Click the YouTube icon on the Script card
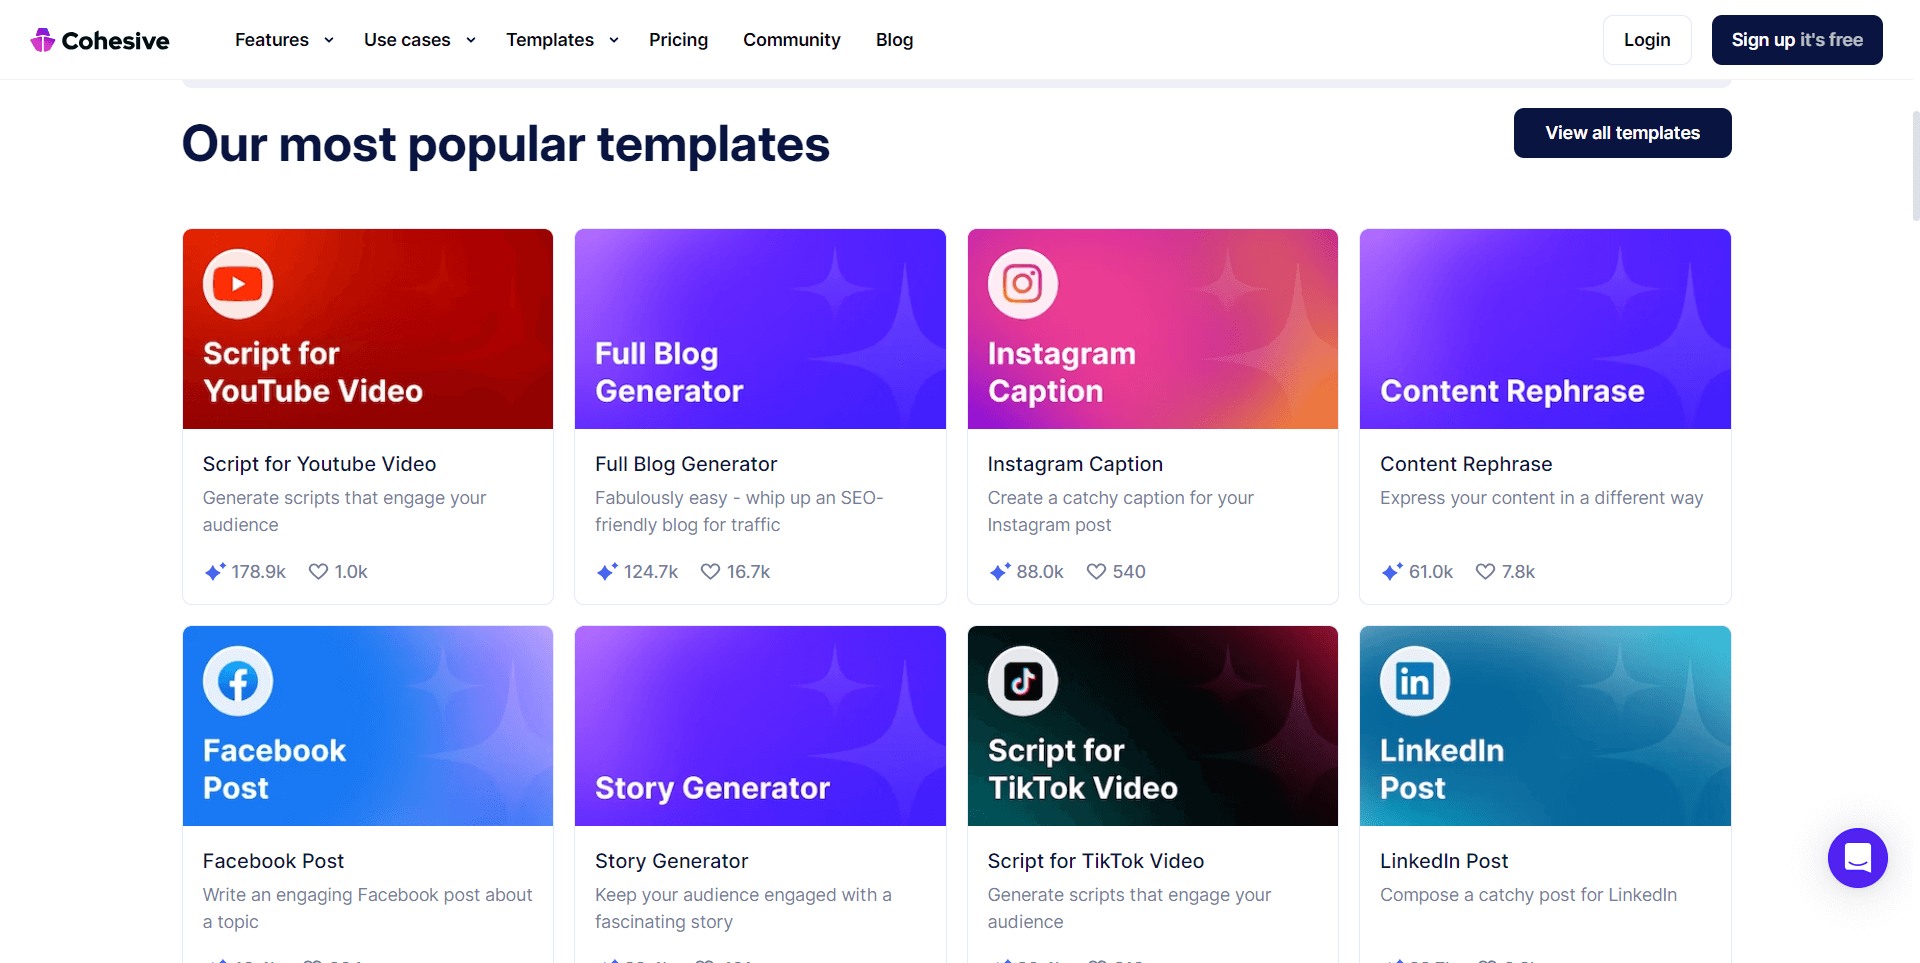Image resolution: width=1920 pixels, height=963 pixels. [238, 284]
